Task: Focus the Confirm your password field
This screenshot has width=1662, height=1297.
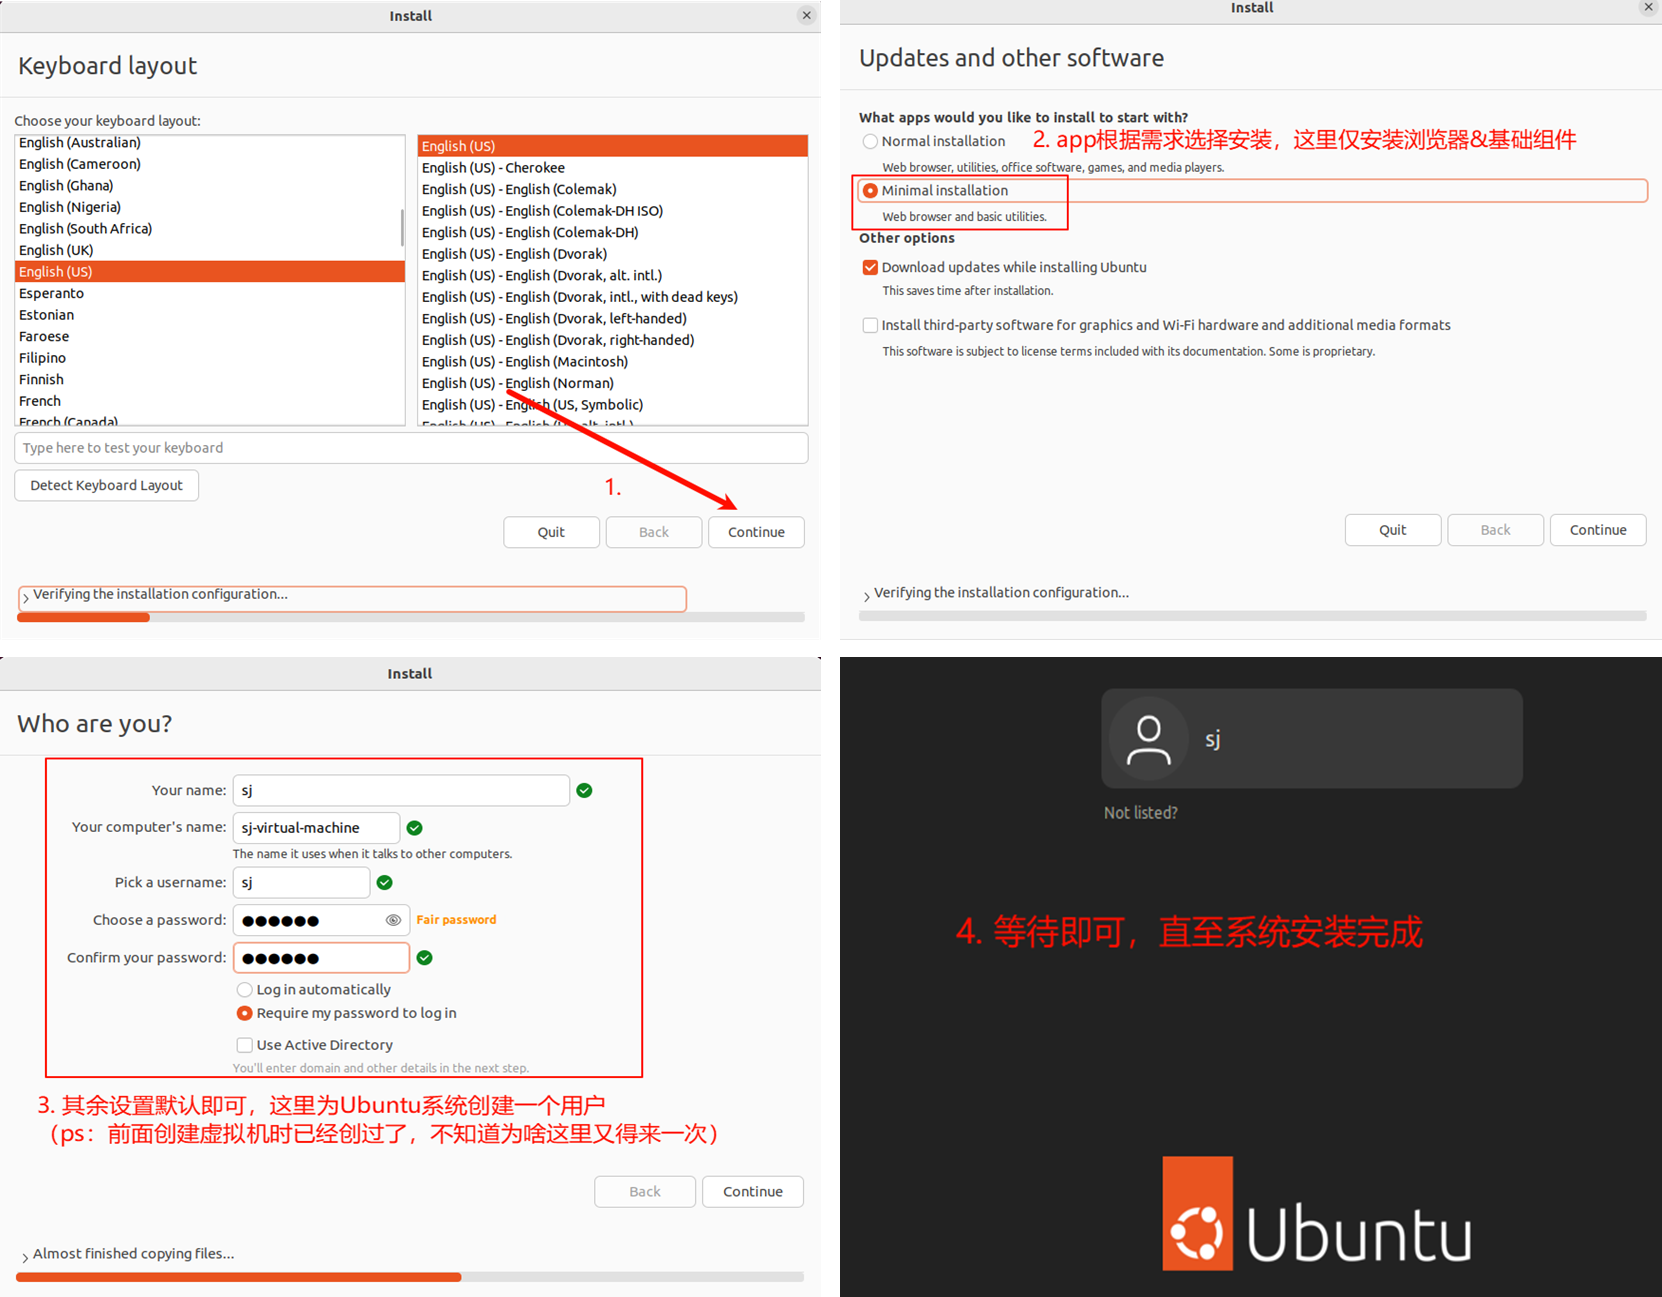Action: pos(321,958)
